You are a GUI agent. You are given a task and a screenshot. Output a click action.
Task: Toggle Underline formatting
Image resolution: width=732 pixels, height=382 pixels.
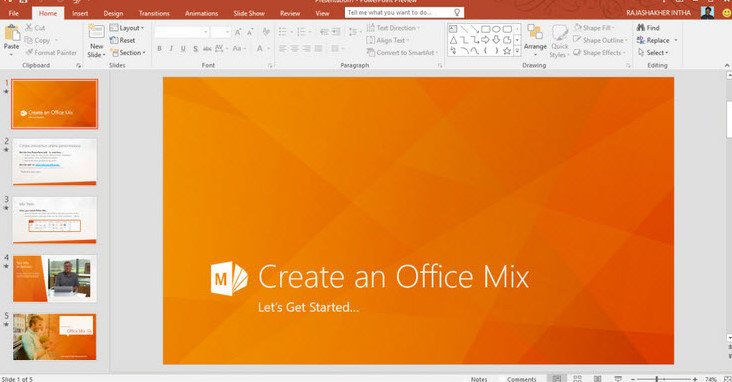tap(183, 49)
